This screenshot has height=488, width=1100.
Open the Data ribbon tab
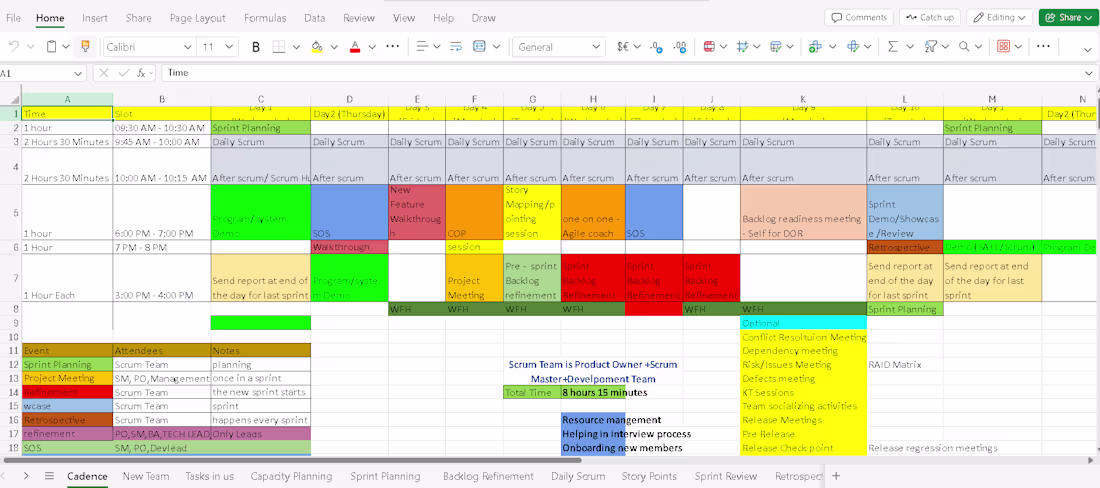tap(314, 18)
